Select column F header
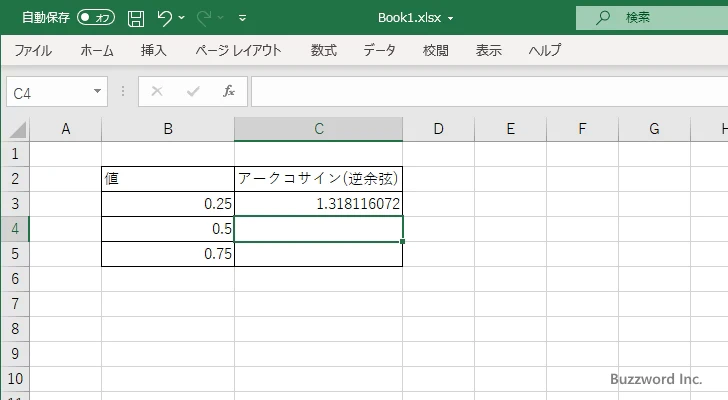Viewport: 728px width, 400px height. pos(582,129)
